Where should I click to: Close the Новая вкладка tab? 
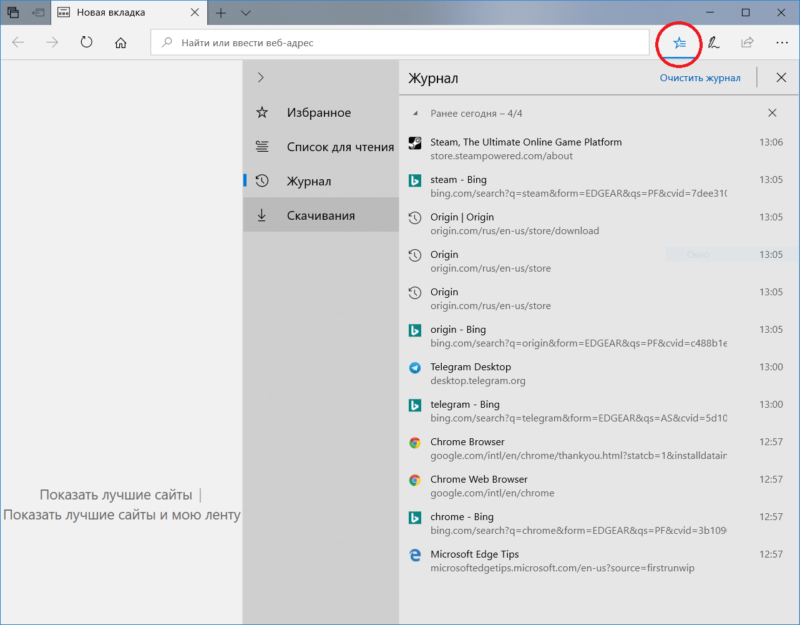point(195,12)
